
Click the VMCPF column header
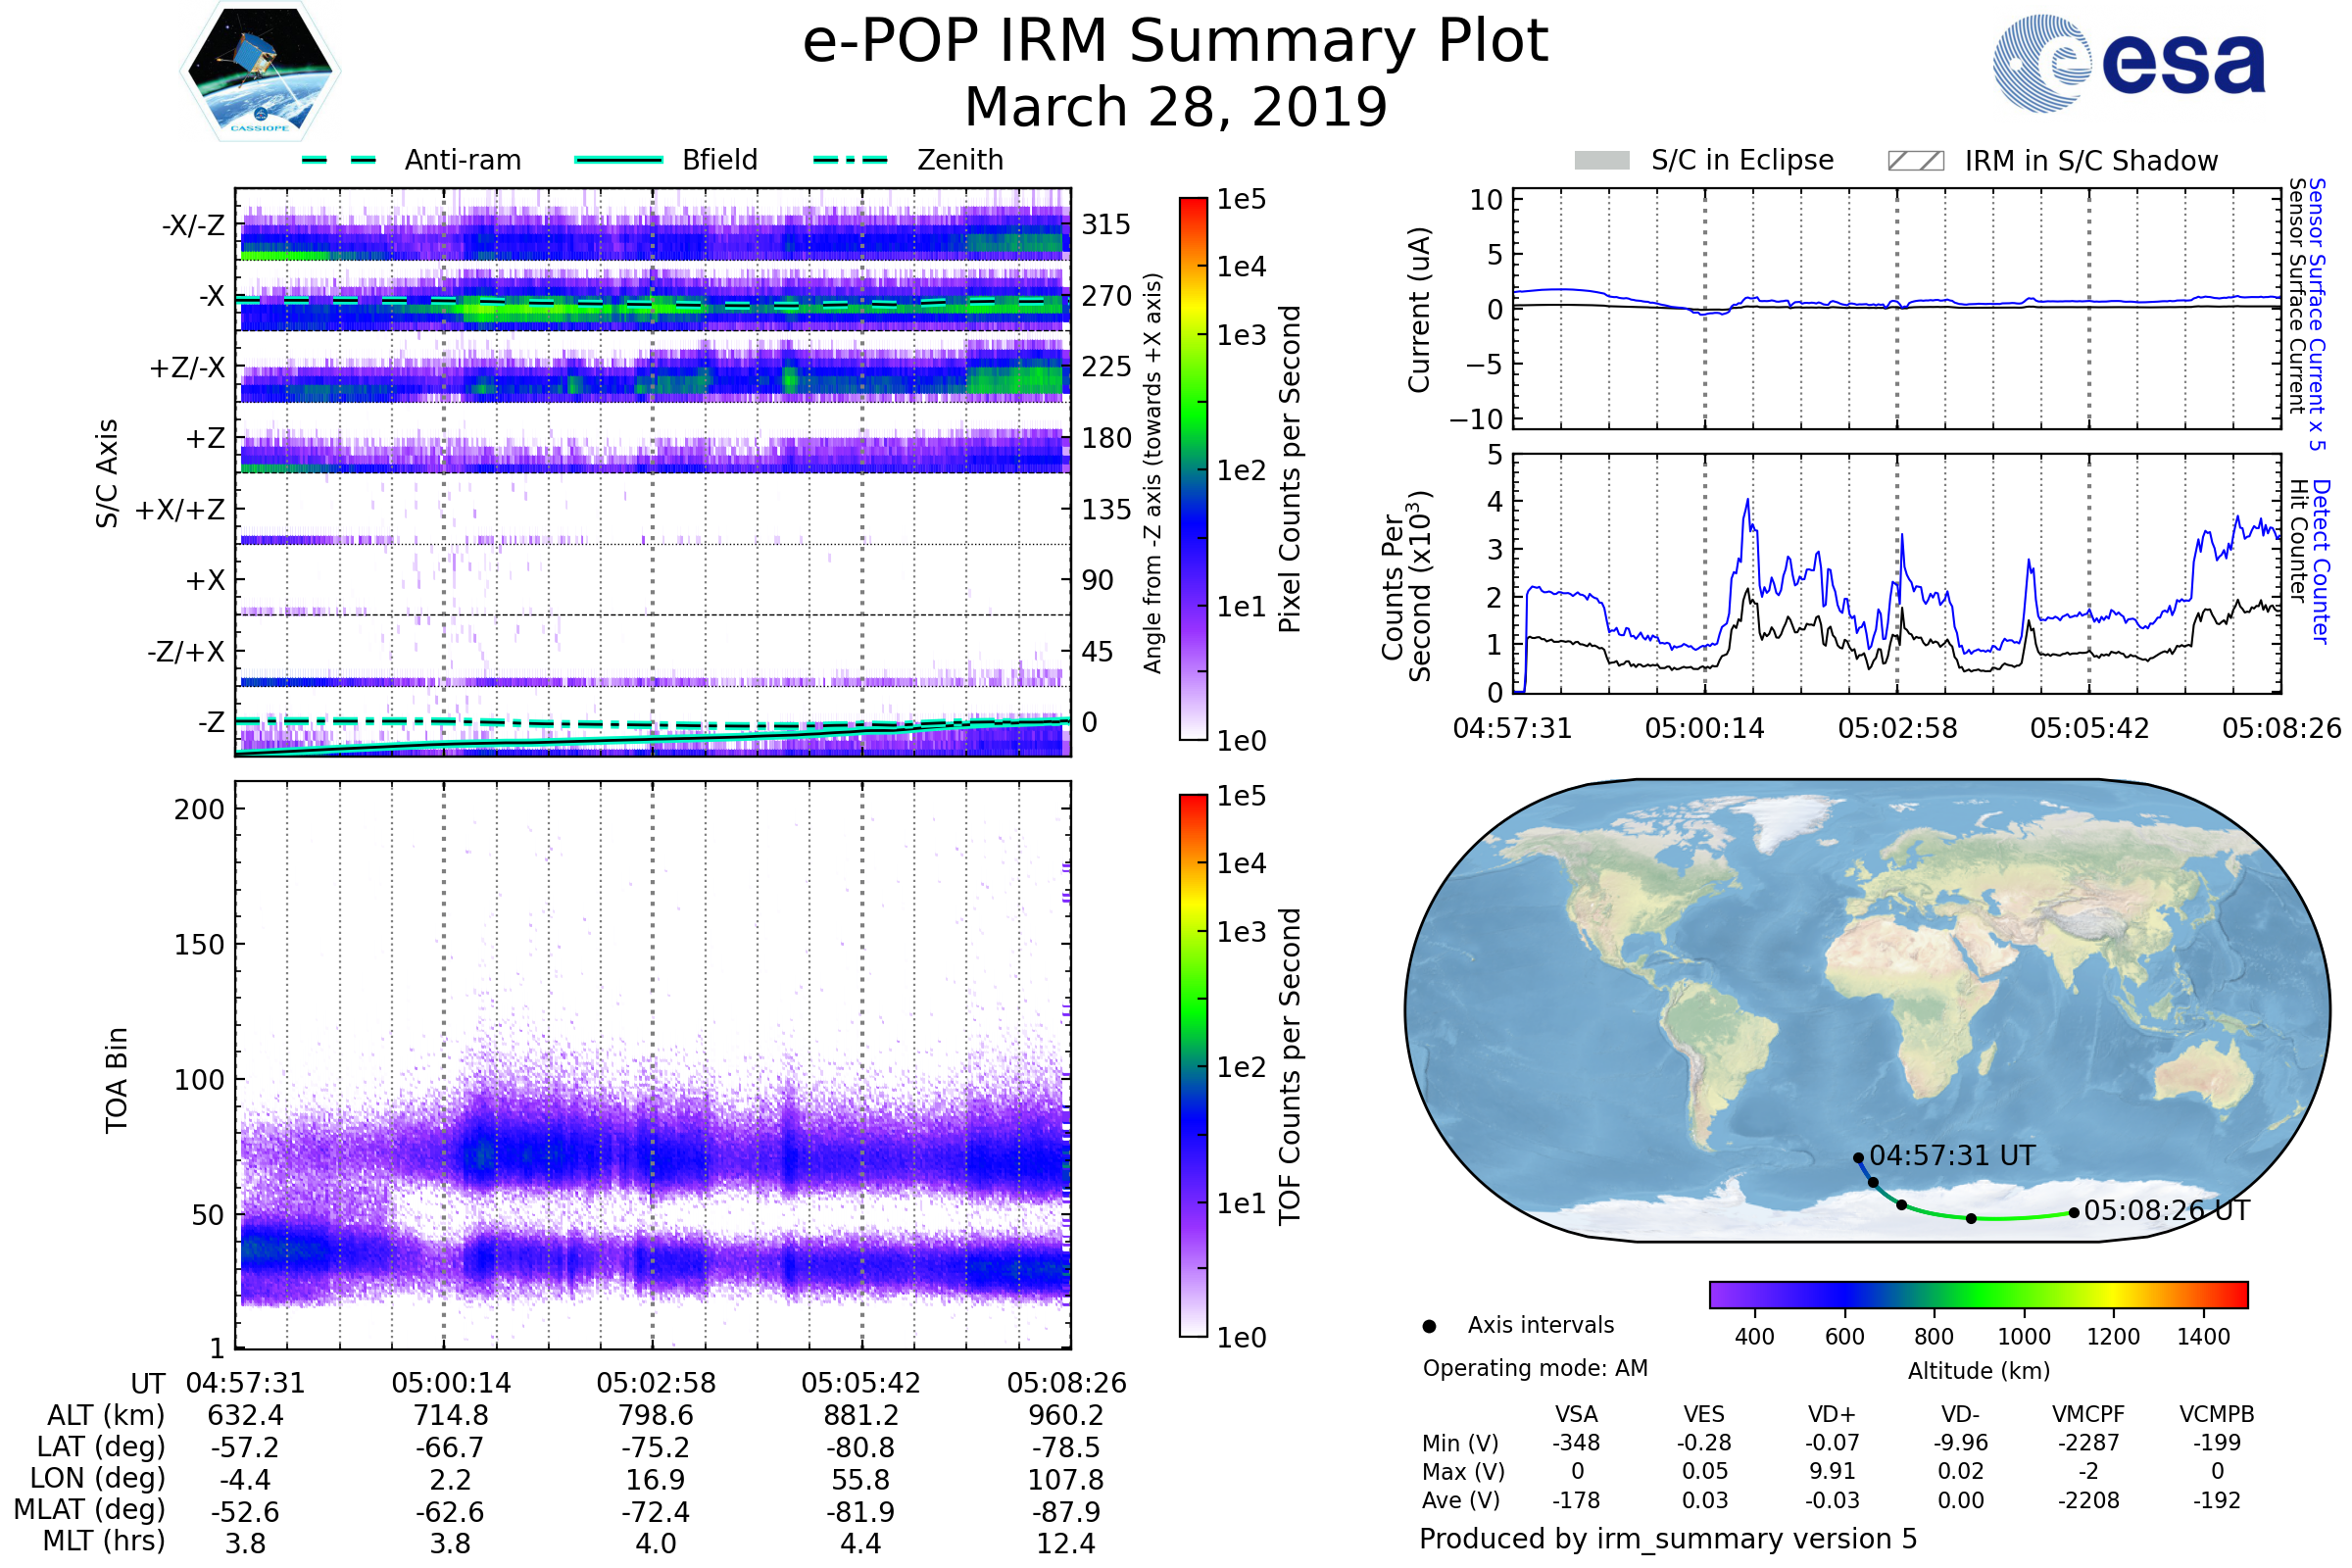coord(2088,1414)
